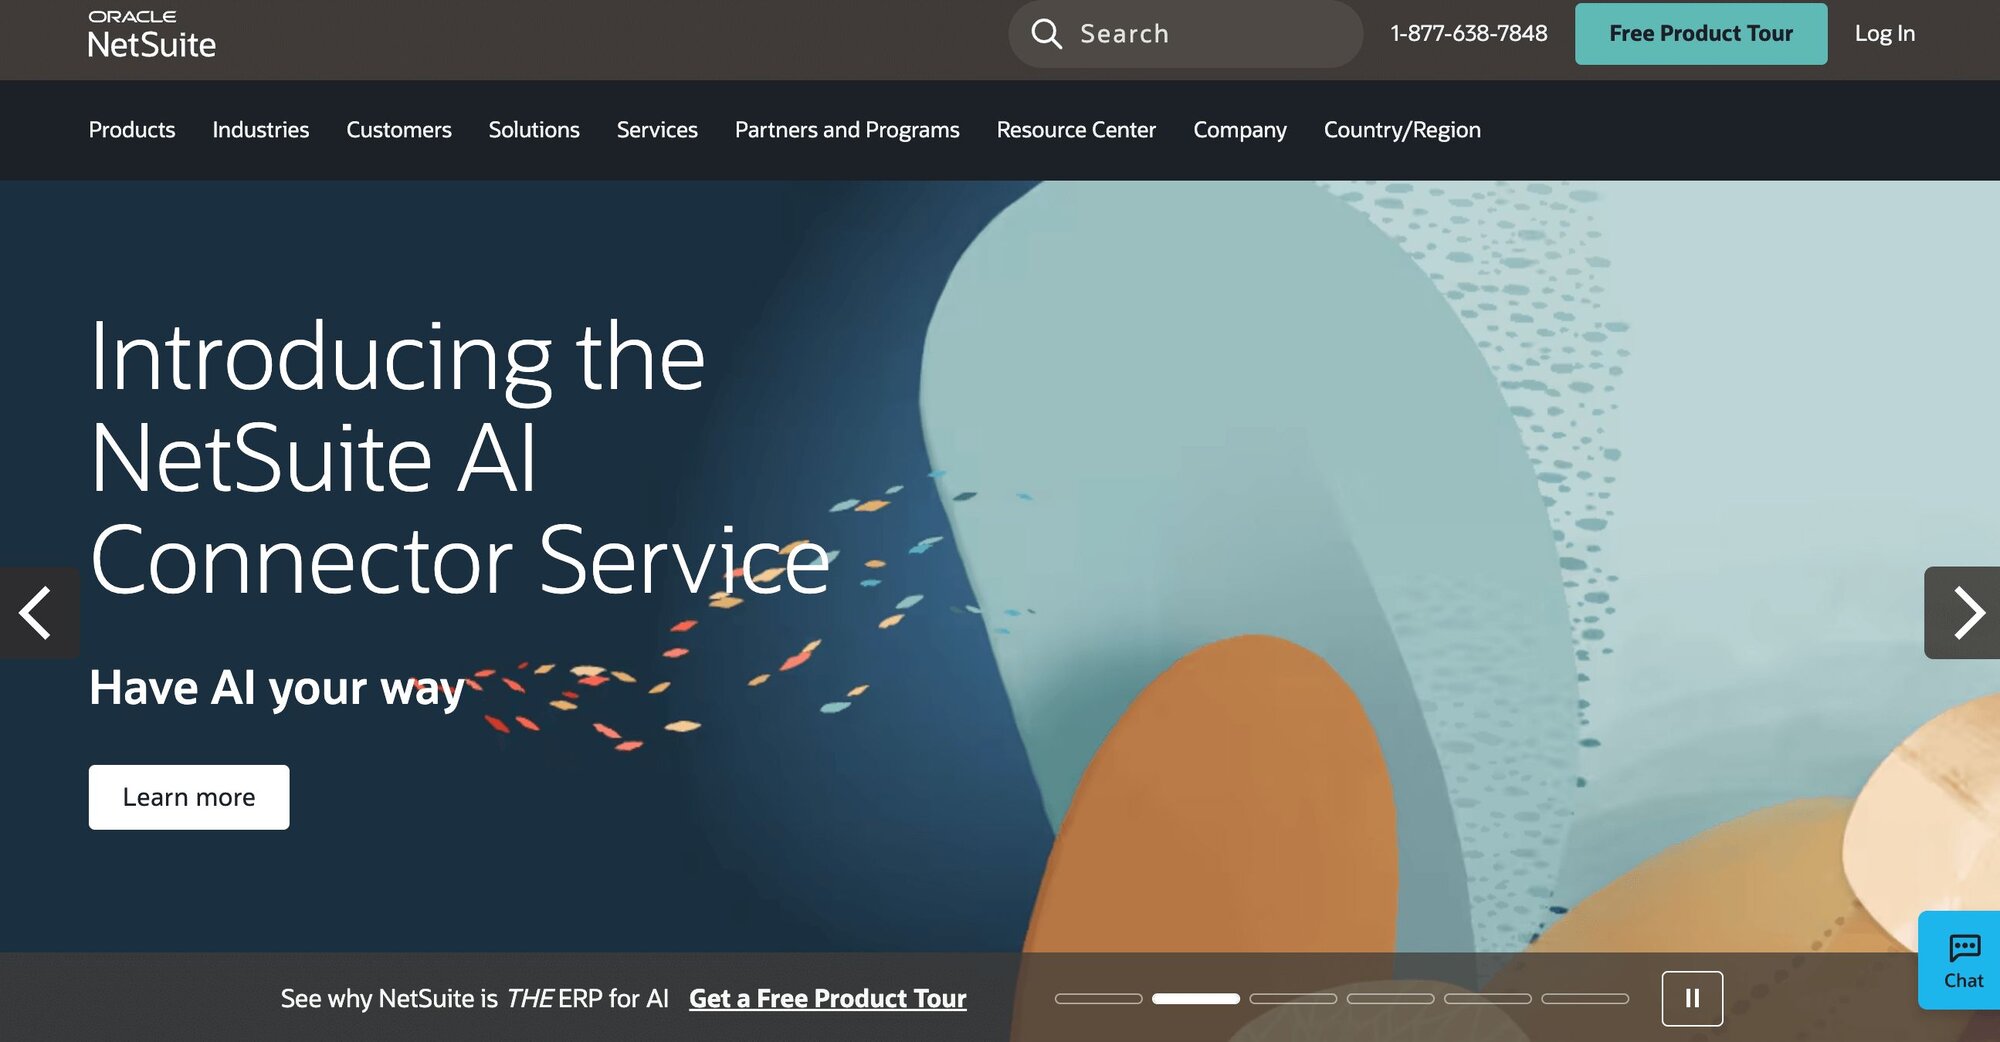Open the Country/Region selector

tap(1402, 130)
